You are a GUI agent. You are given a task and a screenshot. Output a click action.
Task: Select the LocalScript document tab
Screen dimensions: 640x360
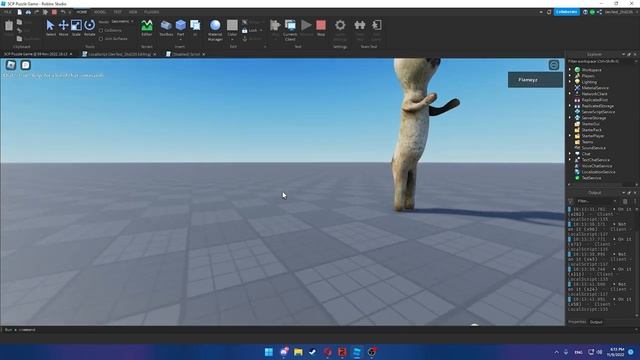120,54
